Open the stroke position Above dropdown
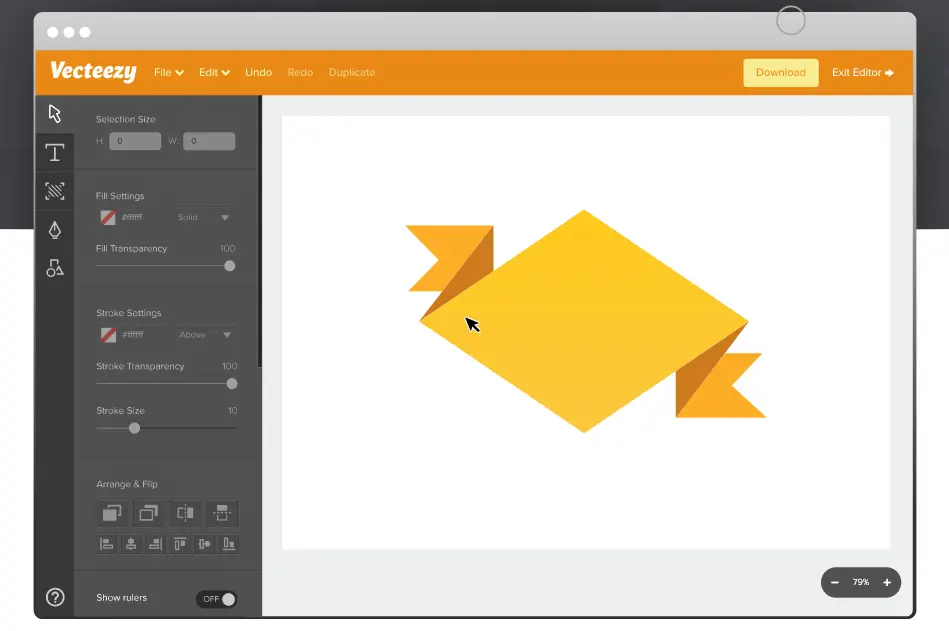Image resolution: width=949 pixels, height=631 pixels. 202,335
